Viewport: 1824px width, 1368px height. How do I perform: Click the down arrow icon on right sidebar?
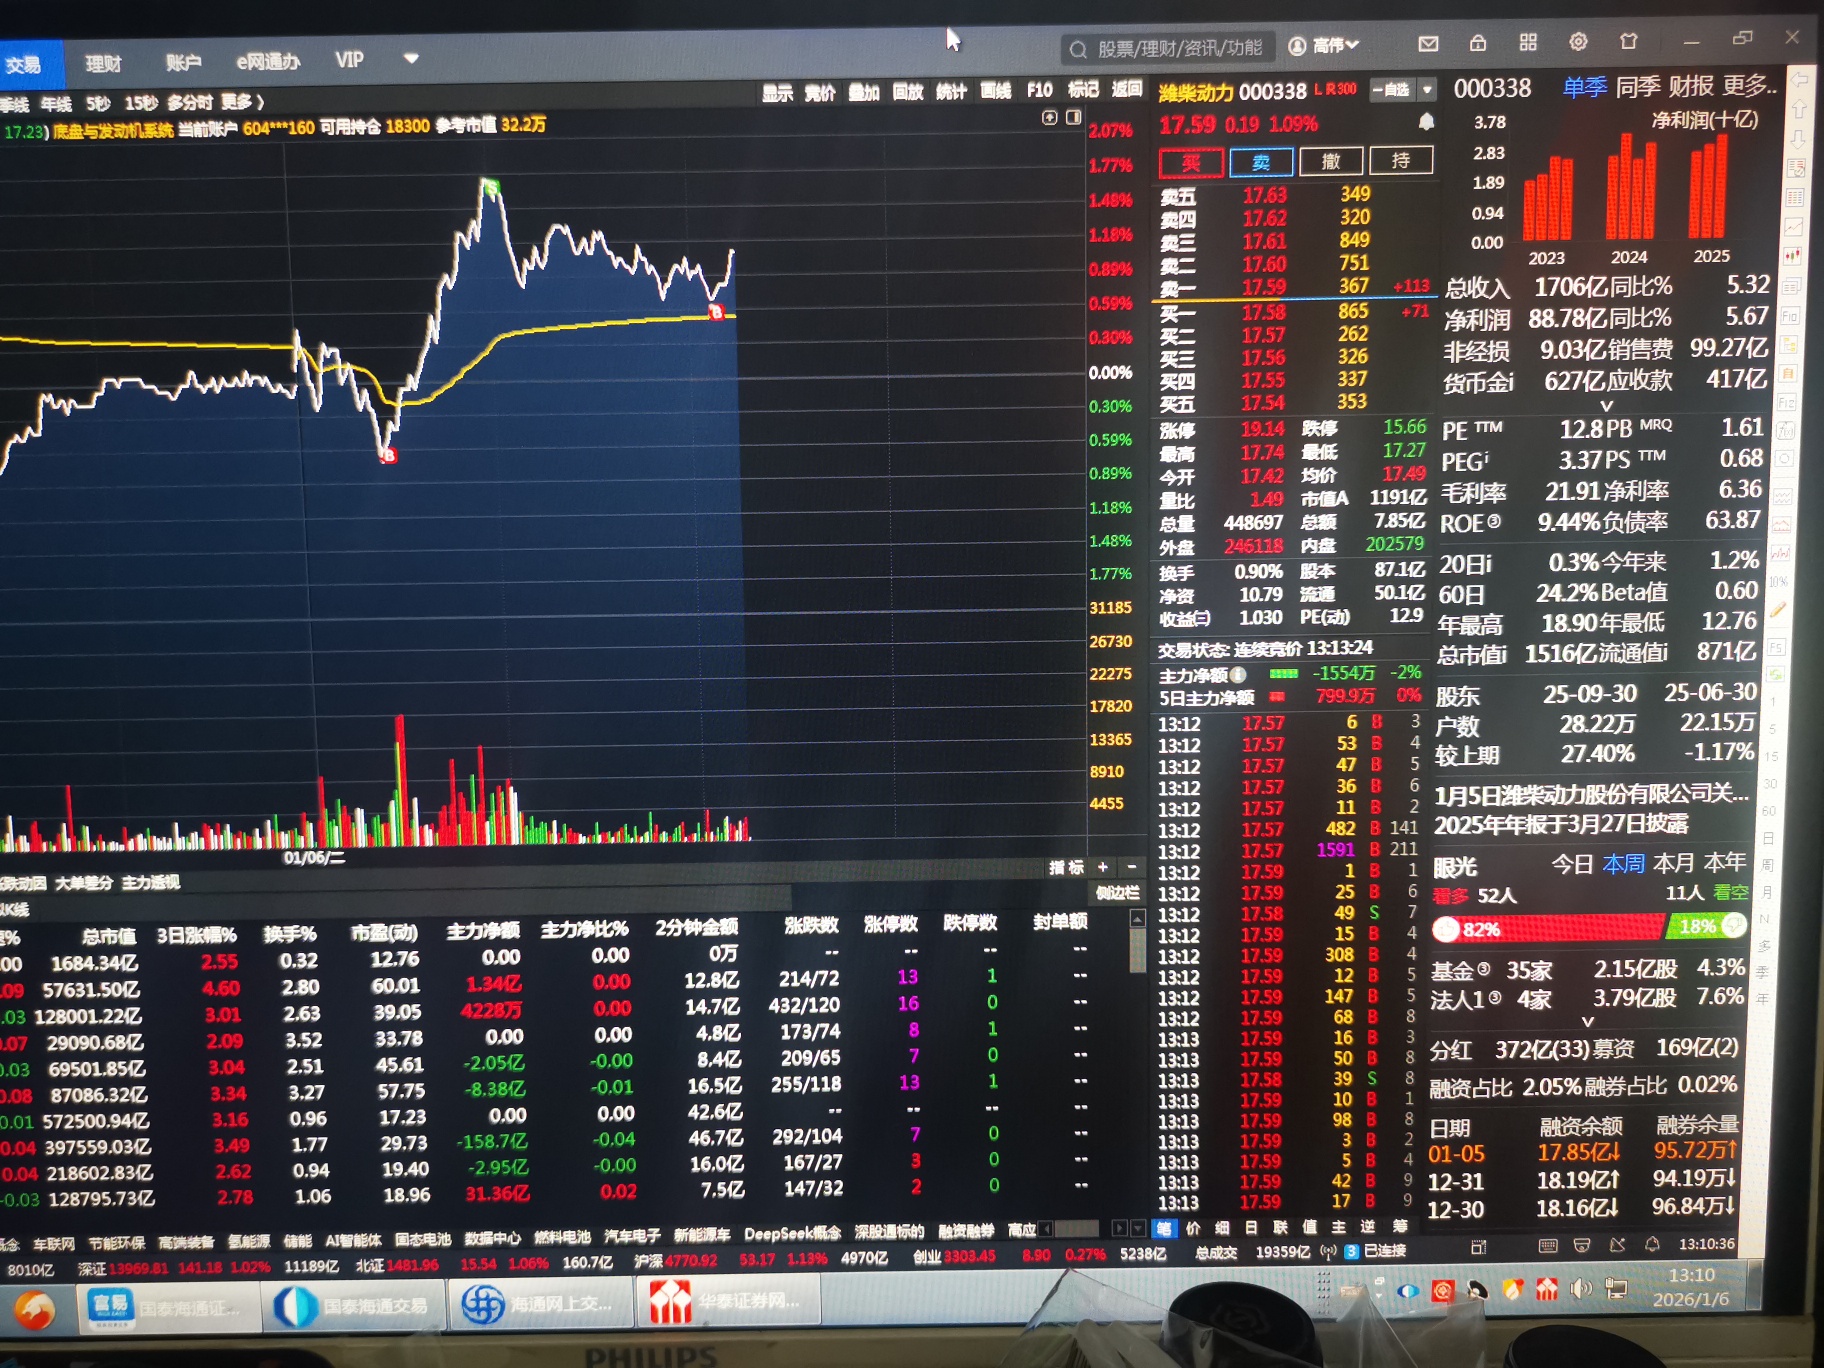click(x=1798, y=138)
